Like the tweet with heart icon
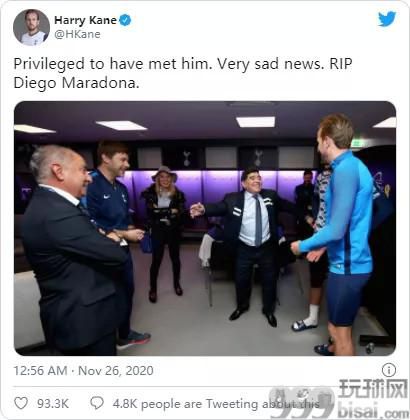Screen dimensions: 410x420 21,403
